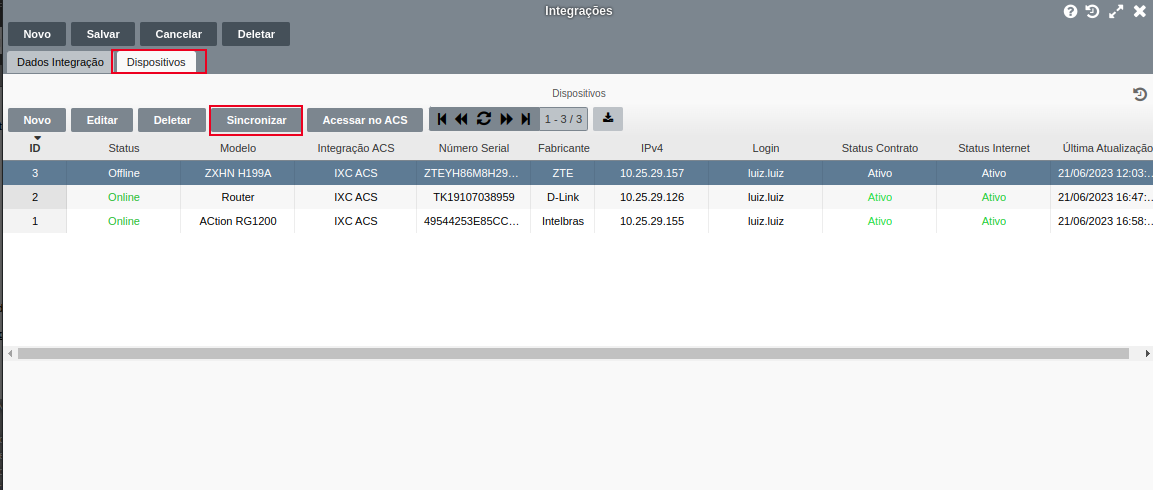This screenshot has width=1153, height=490.
Task: Go to previous page of results
Action: pos(461,119)
